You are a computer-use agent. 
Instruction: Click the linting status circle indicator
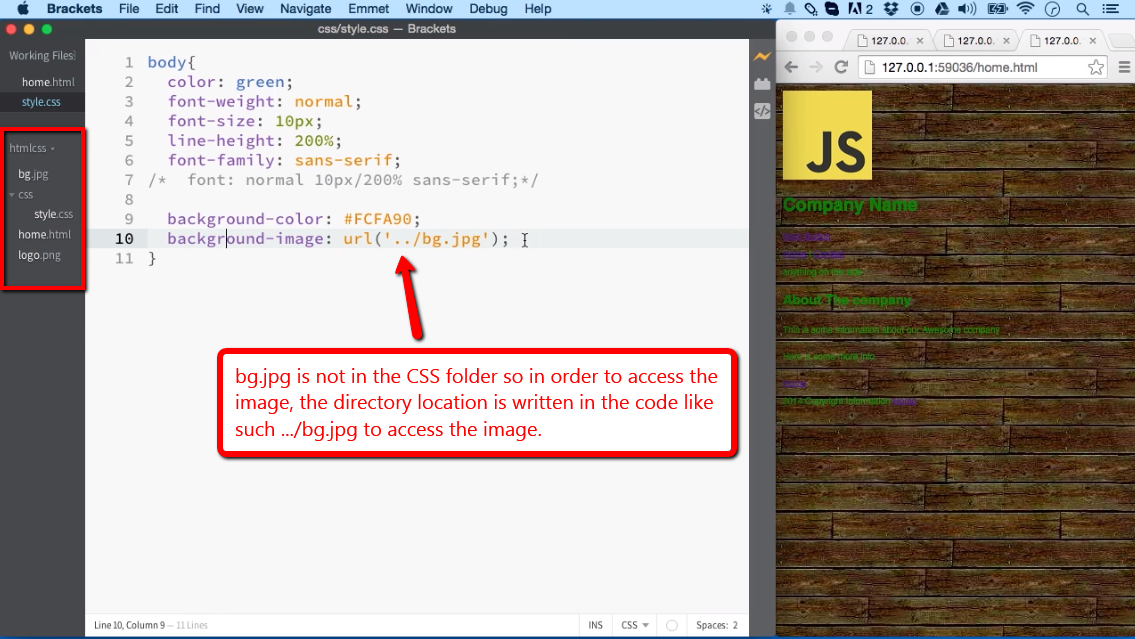[x=672, y=625]
